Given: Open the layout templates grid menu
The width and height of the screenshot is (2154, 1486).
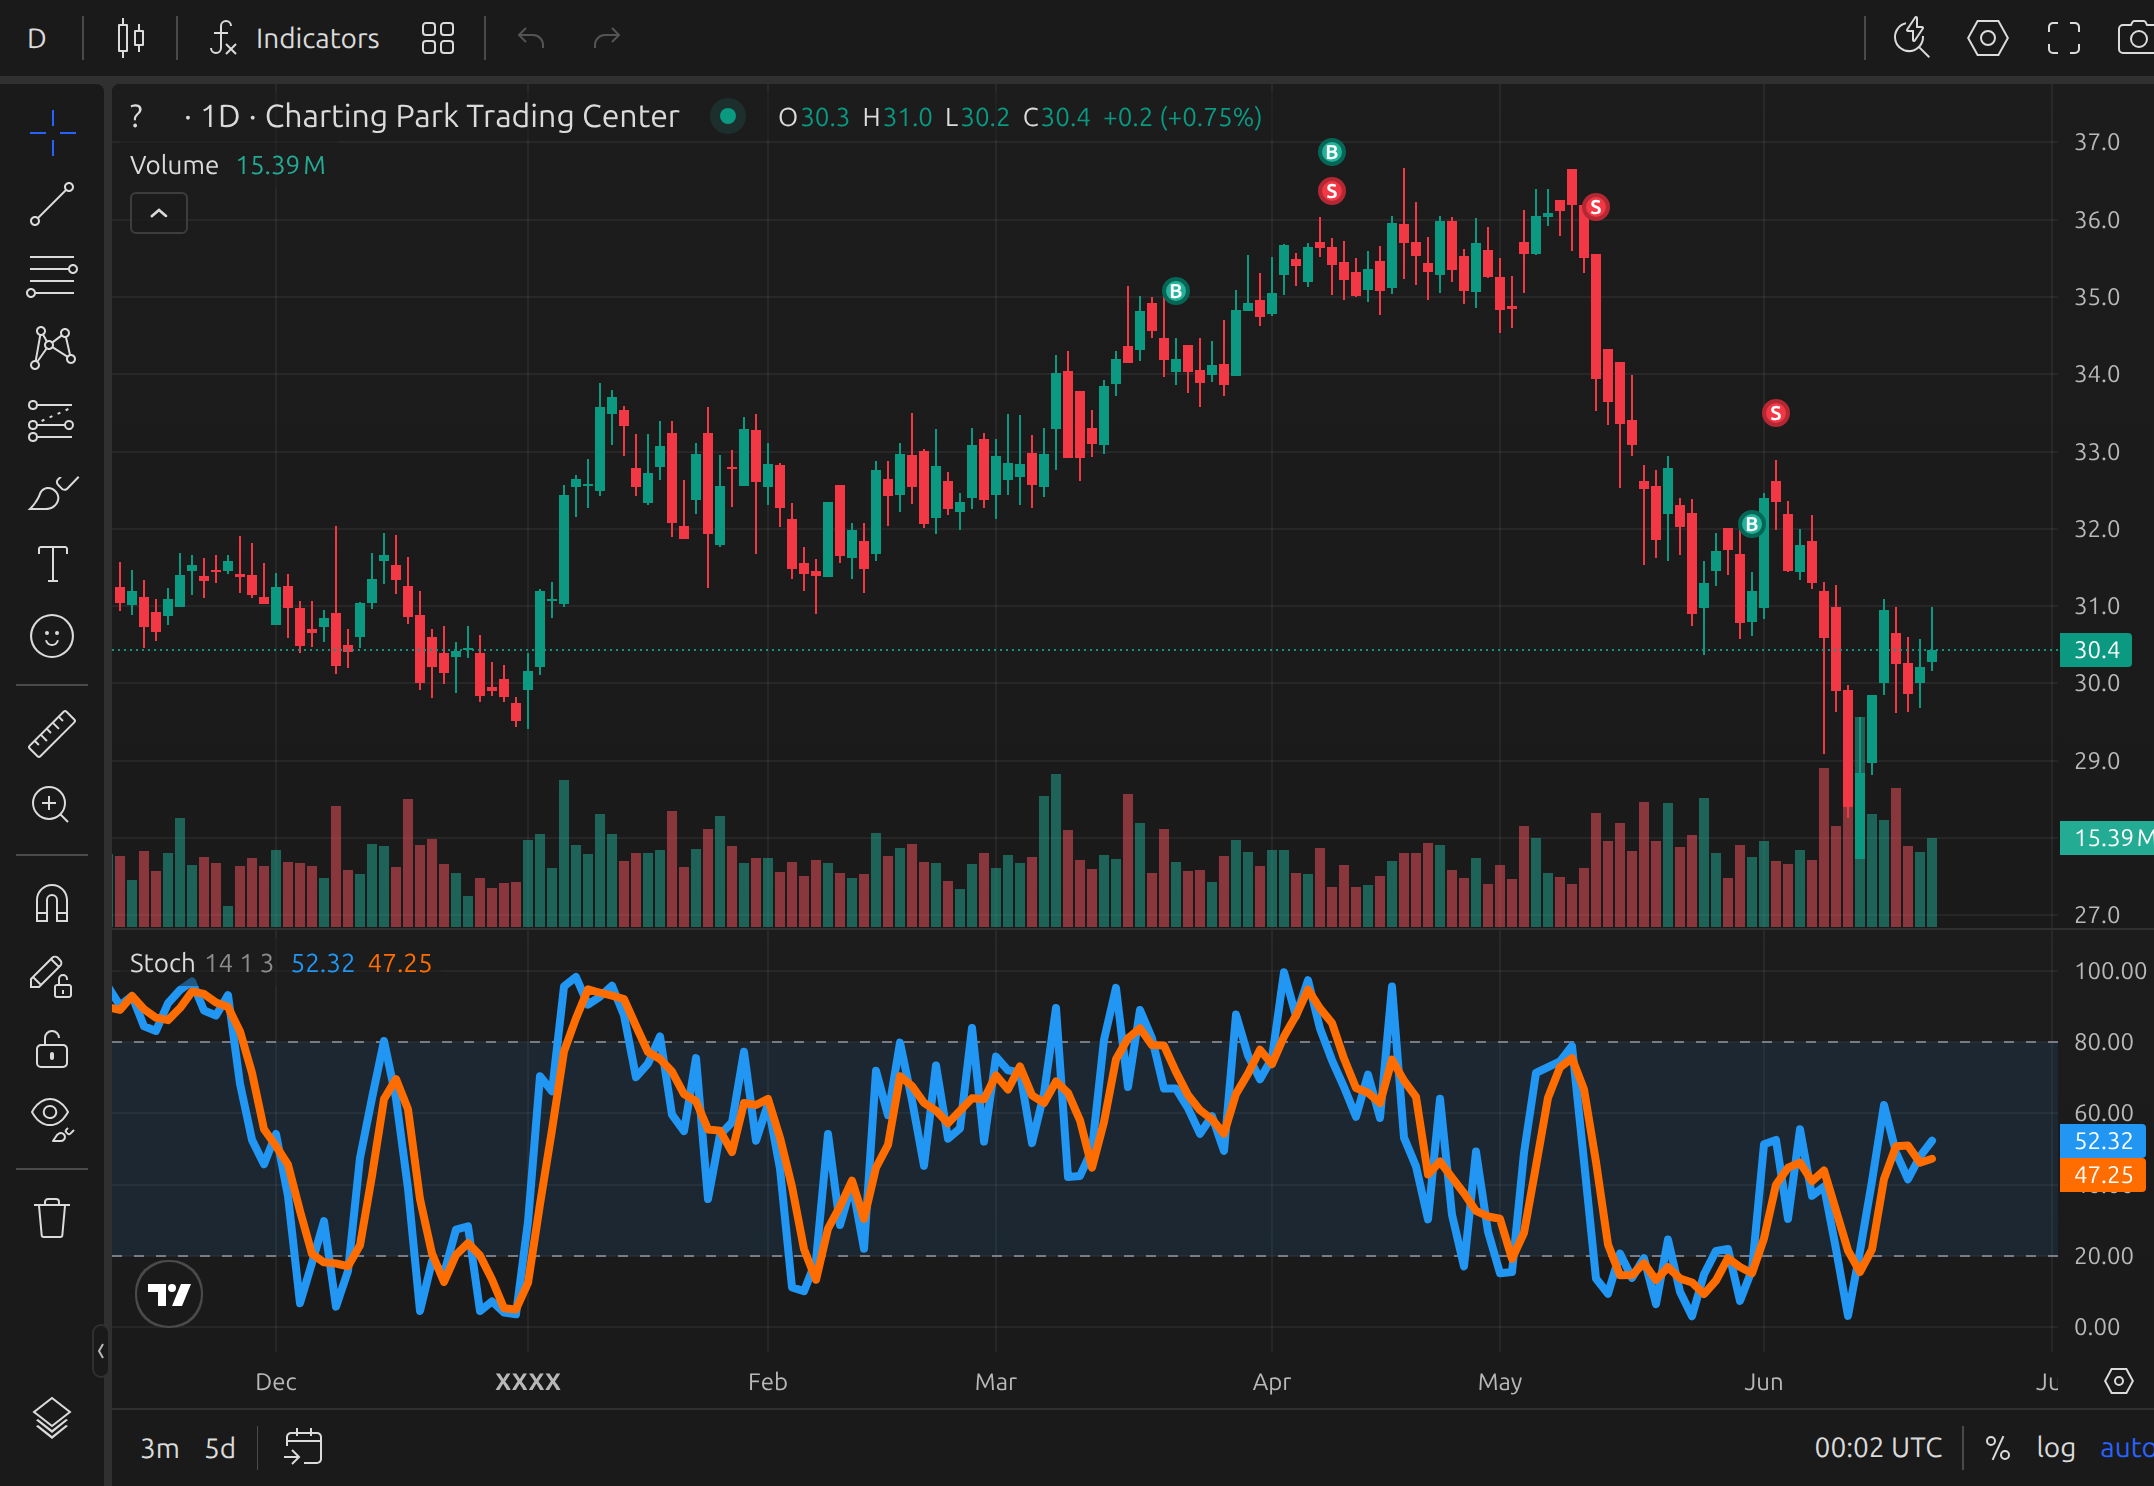Looking at the screenshot, I should click(x=438, y=39).
